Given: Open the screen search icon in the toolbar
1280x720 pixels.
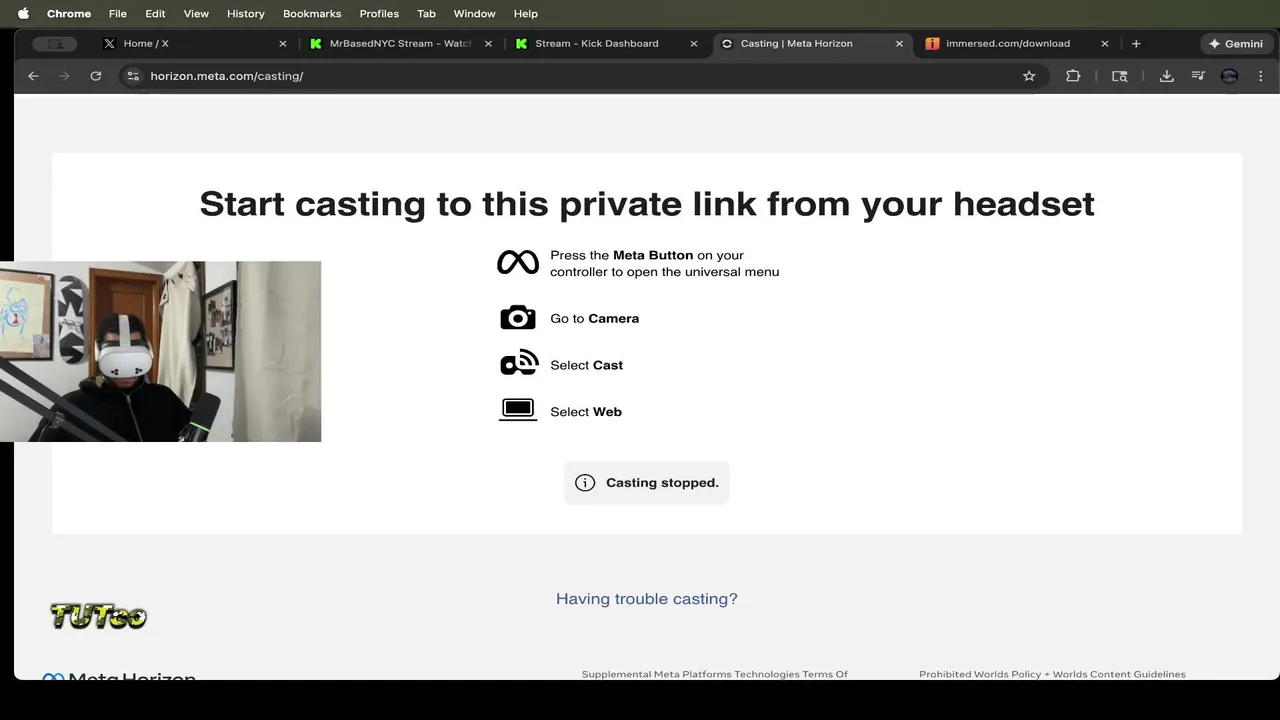Looking at the screenshot, I should [x=1120, y=76].
